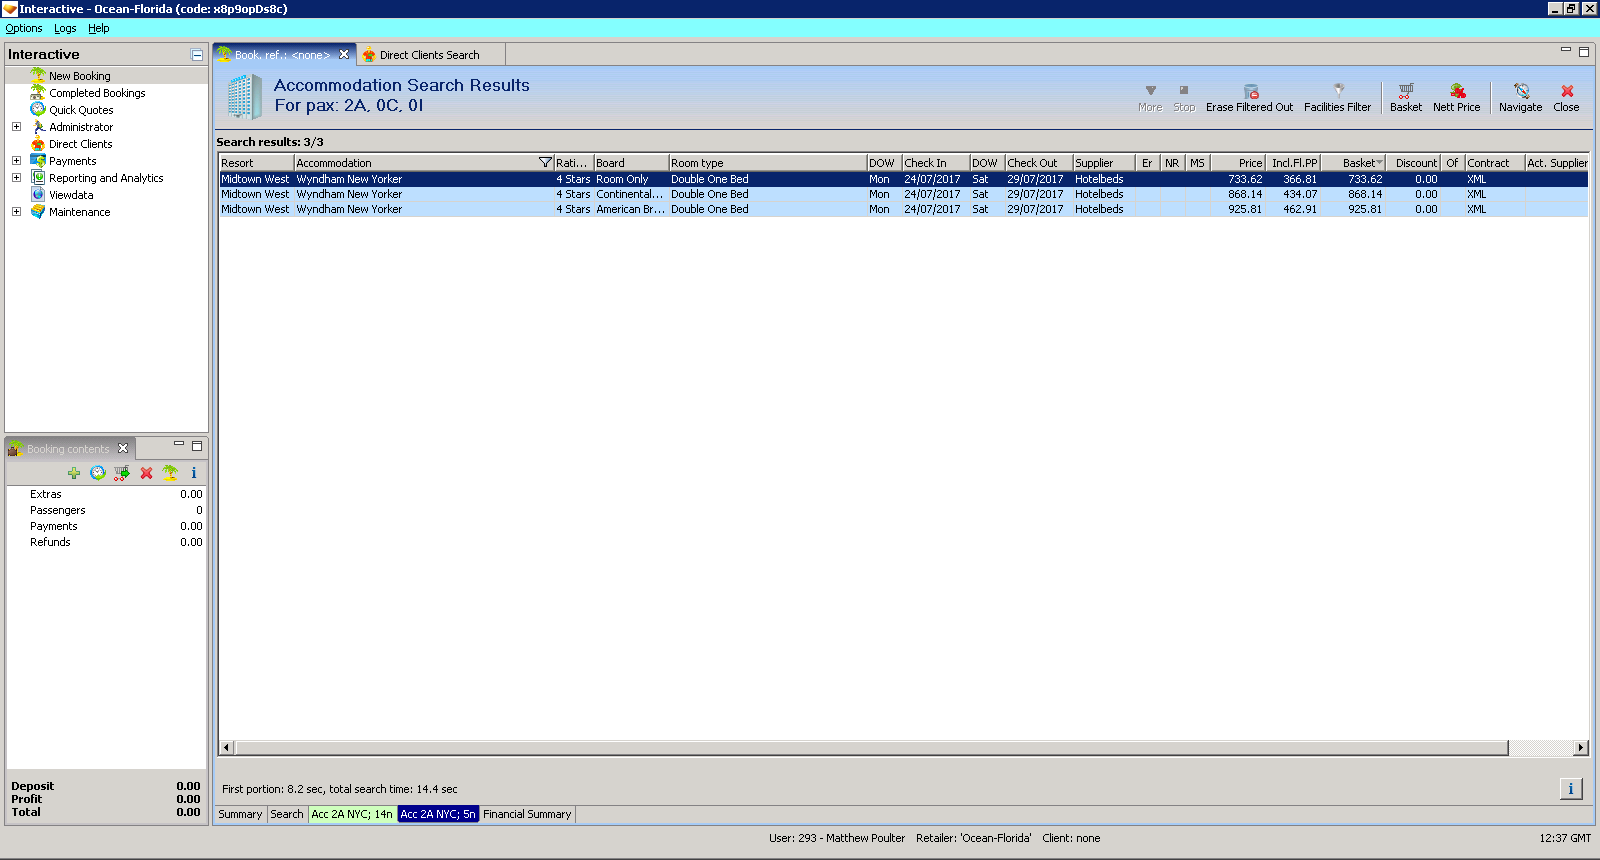Open the Options menu
1600x860 pixels.
click(x=24, y=29)
